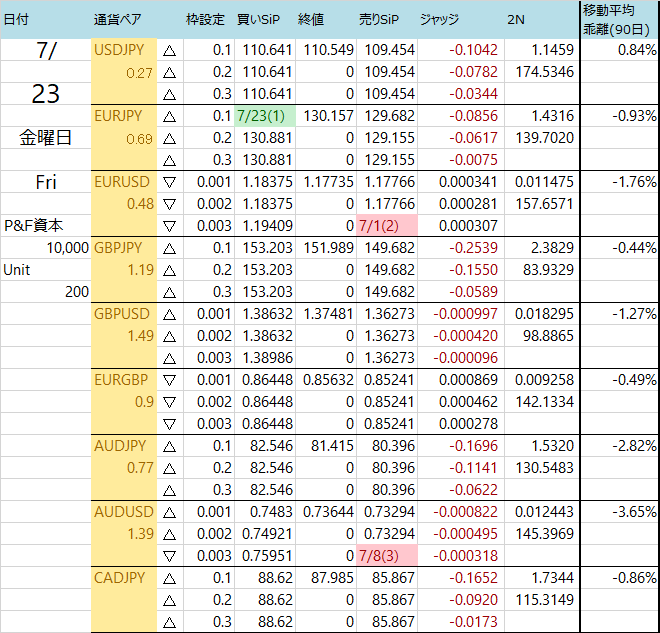The image size is (660, 633).
Task: Click the AUDUSD currency pair cell
Action: (x=124, y=512)
